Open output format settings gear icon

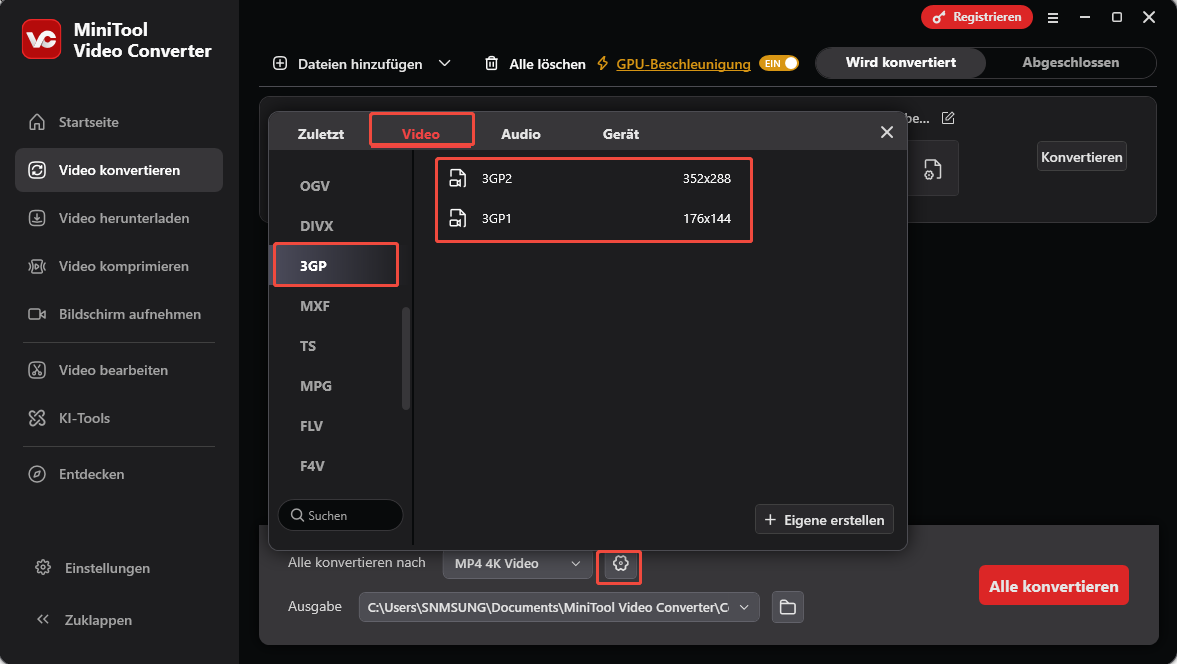click(x=620, y=563)
